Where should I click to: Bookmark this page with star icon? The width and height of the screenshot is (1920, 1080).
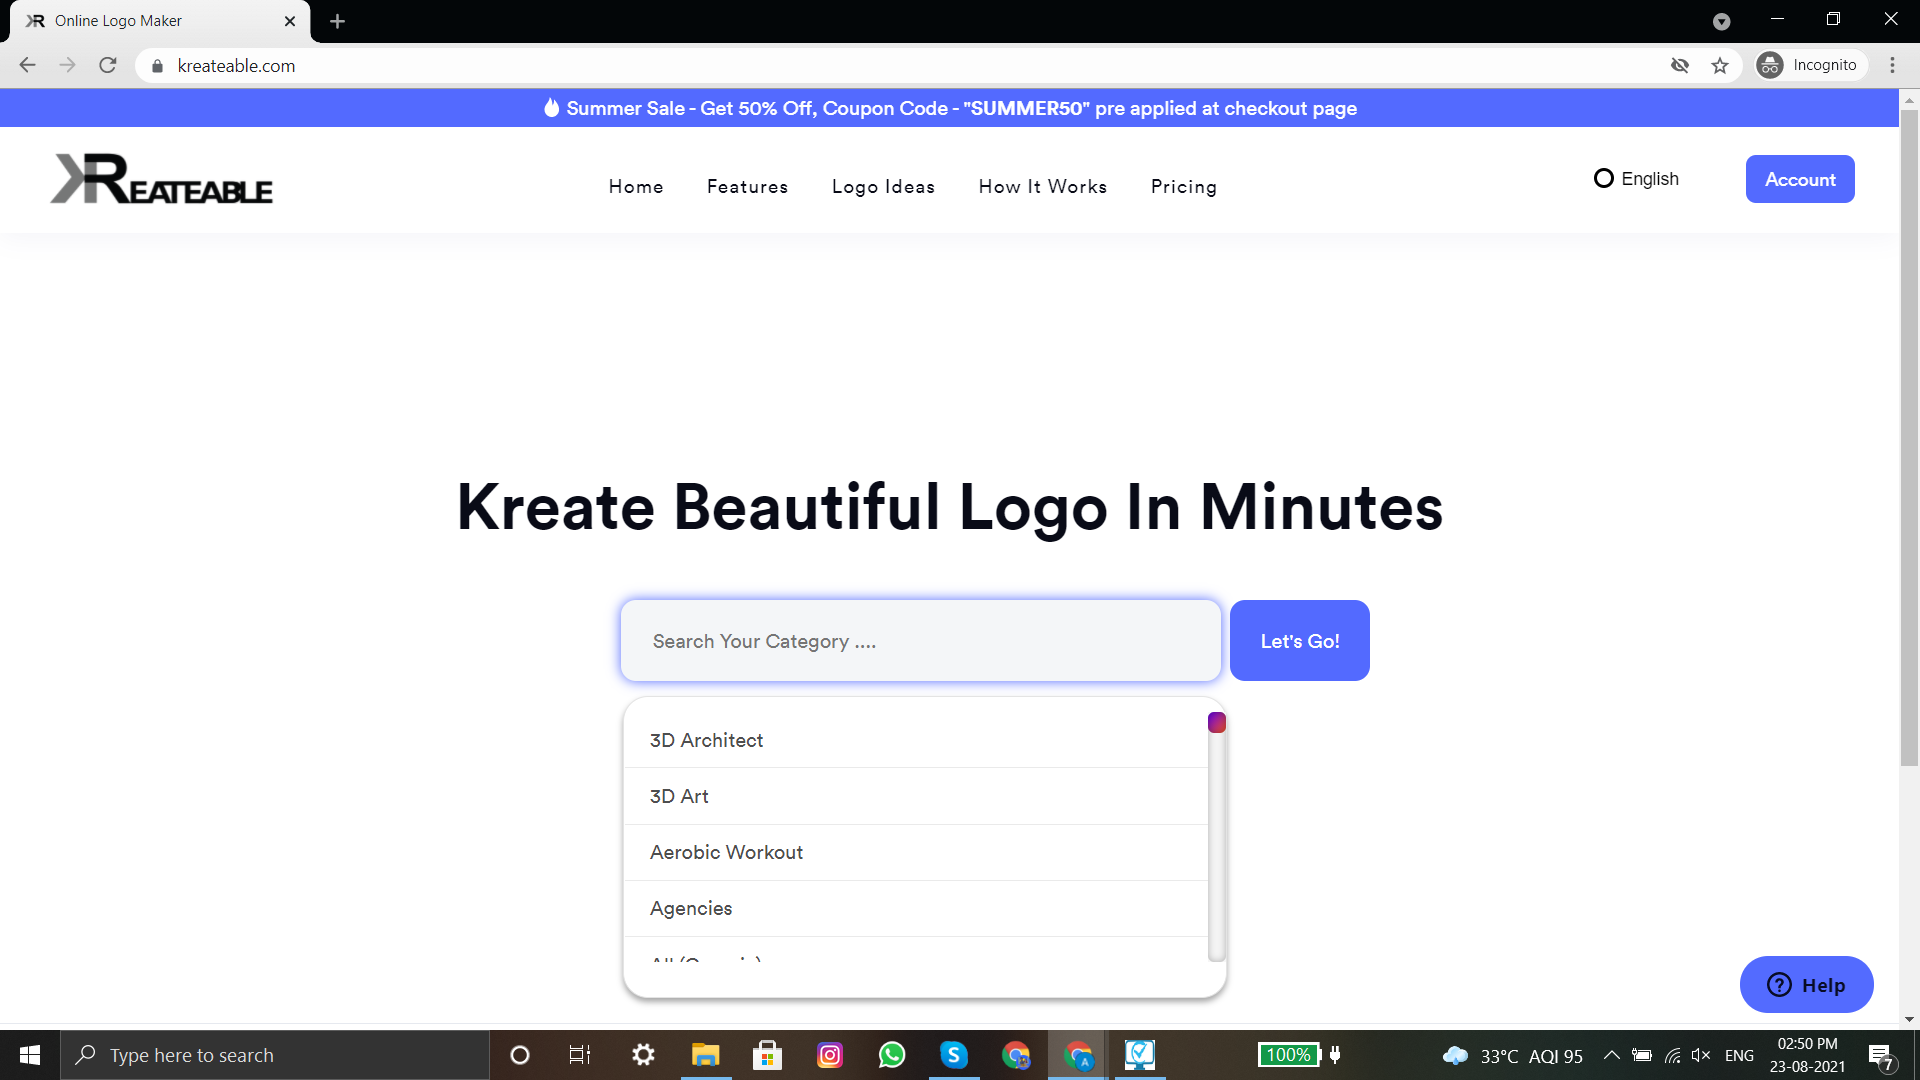[1720, 66]
